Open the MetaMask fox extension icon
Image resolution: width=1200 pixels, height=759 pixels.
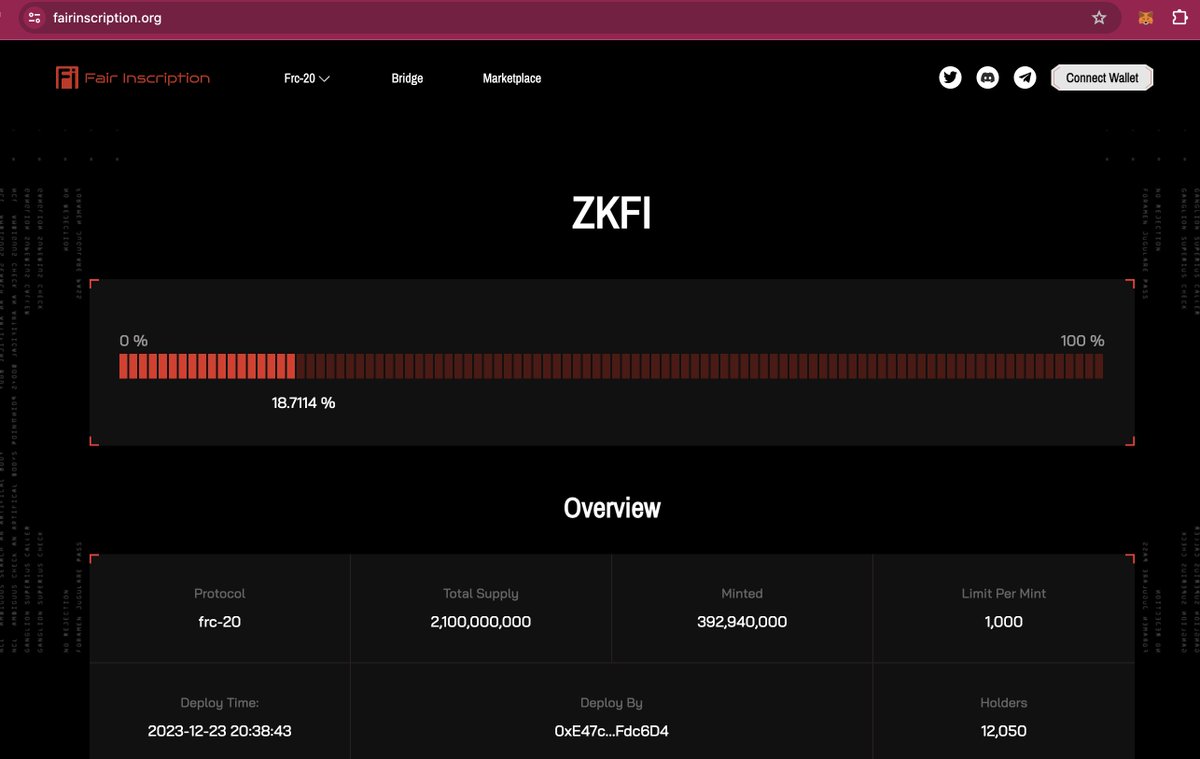click(1147, 18)
